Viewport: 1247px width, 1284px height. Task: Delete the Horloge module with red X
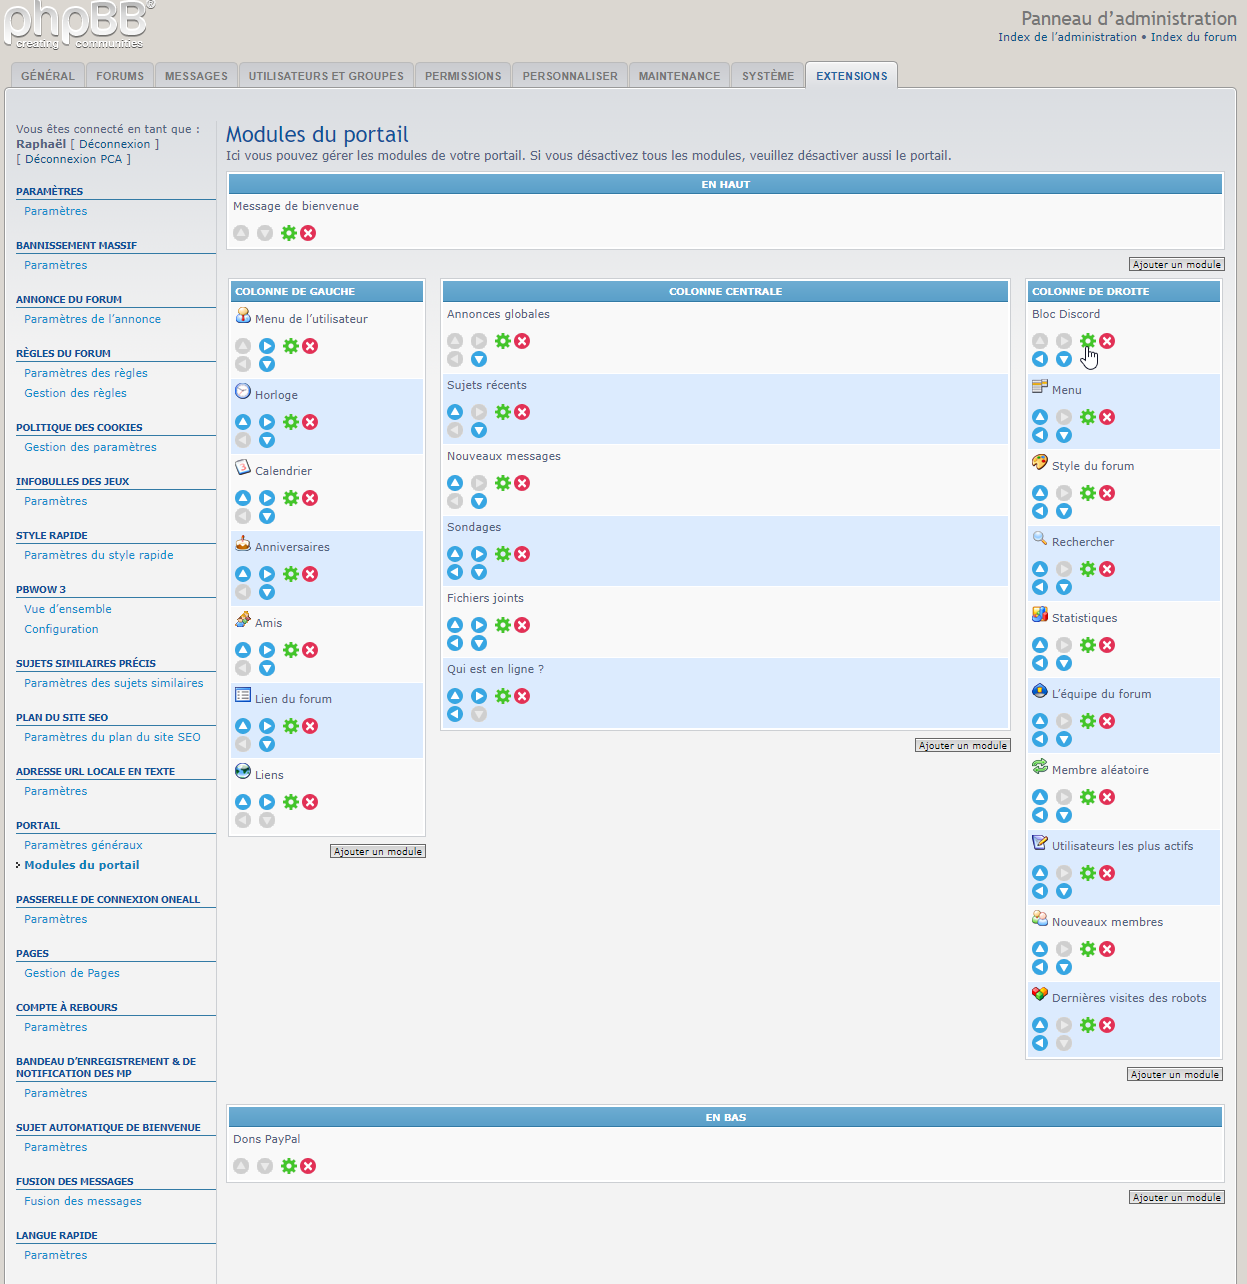(310, 422)
